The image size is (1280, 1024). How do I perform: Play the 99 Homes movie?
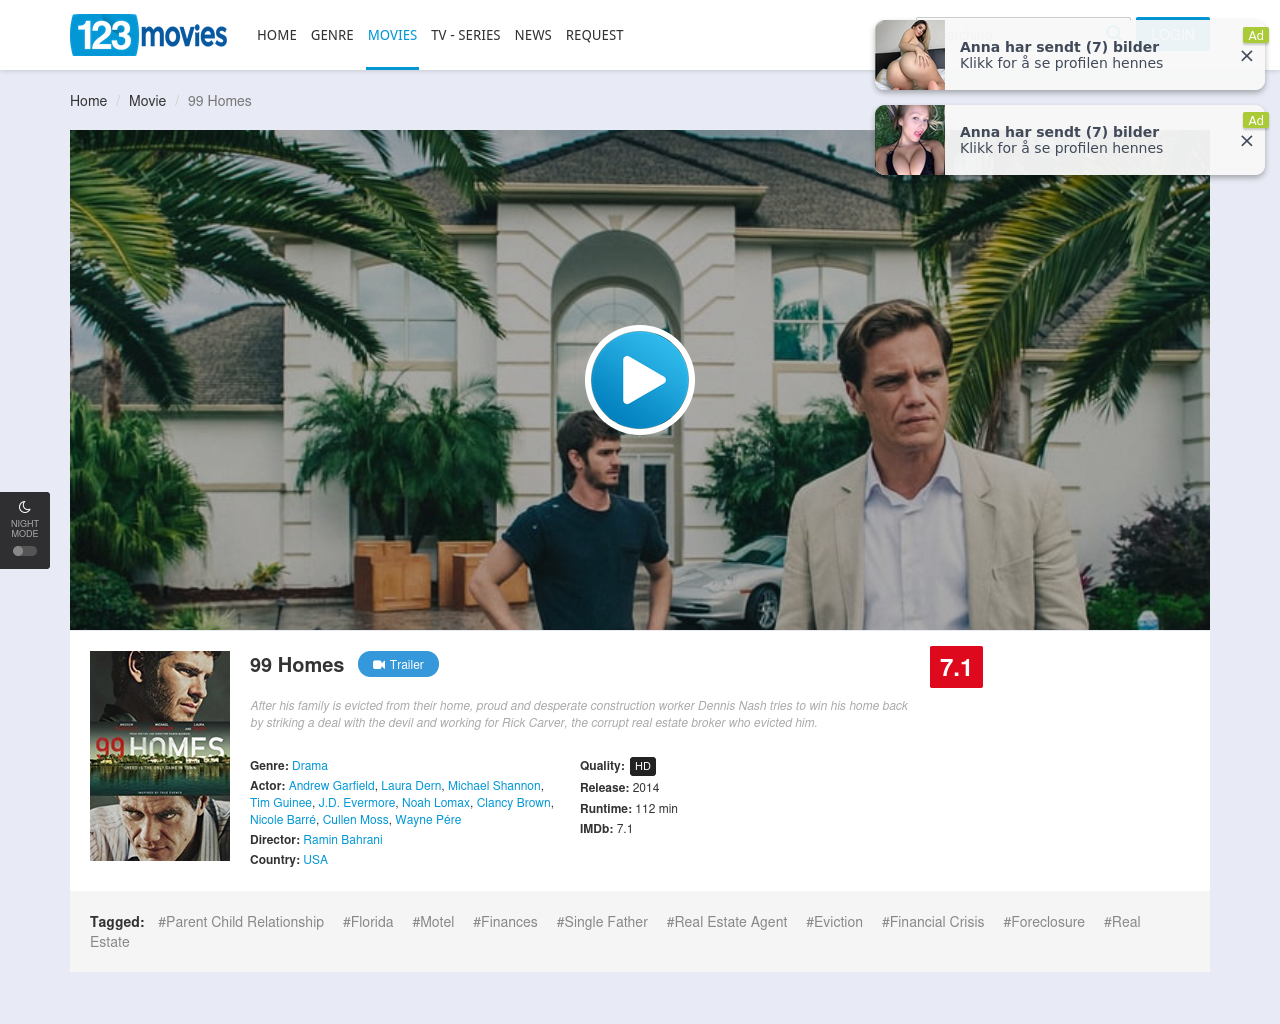640,380
